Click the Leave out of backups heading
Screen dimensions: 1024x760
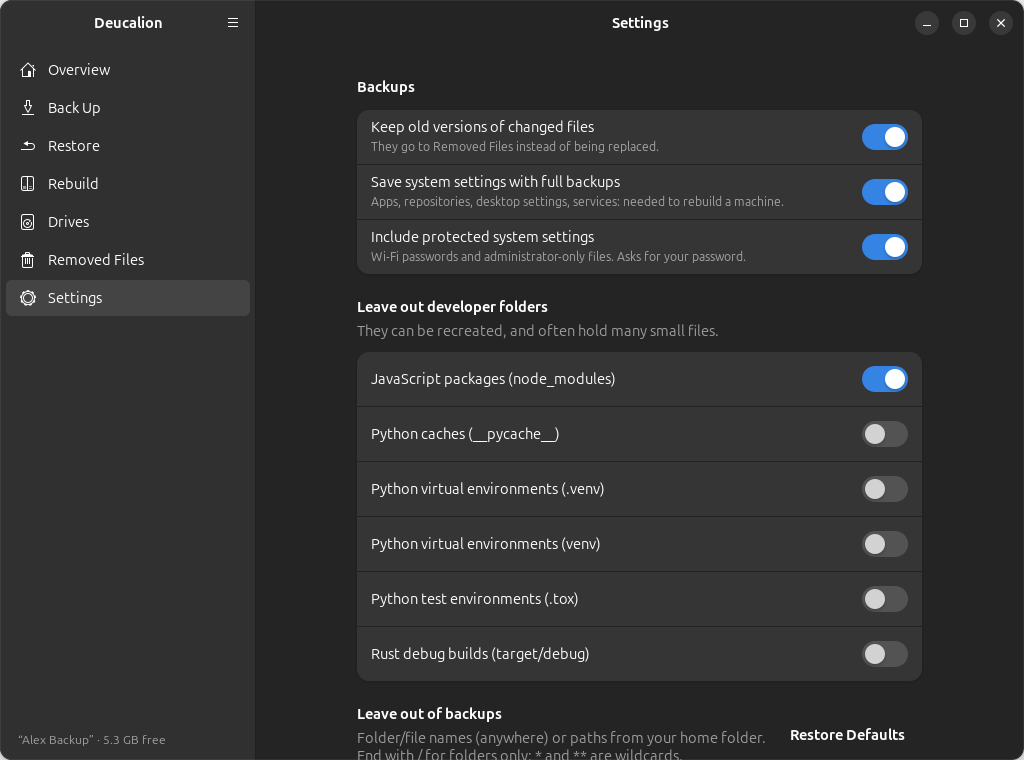coord(429,714)
